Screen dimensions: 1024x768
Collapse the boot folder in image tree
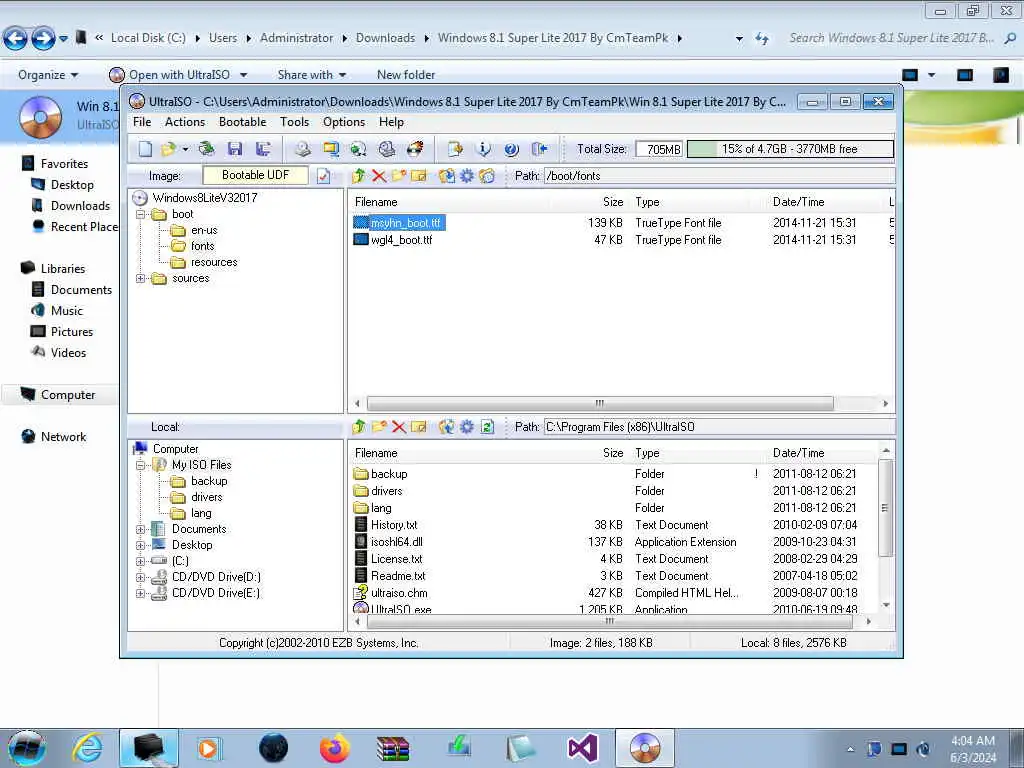140,214
